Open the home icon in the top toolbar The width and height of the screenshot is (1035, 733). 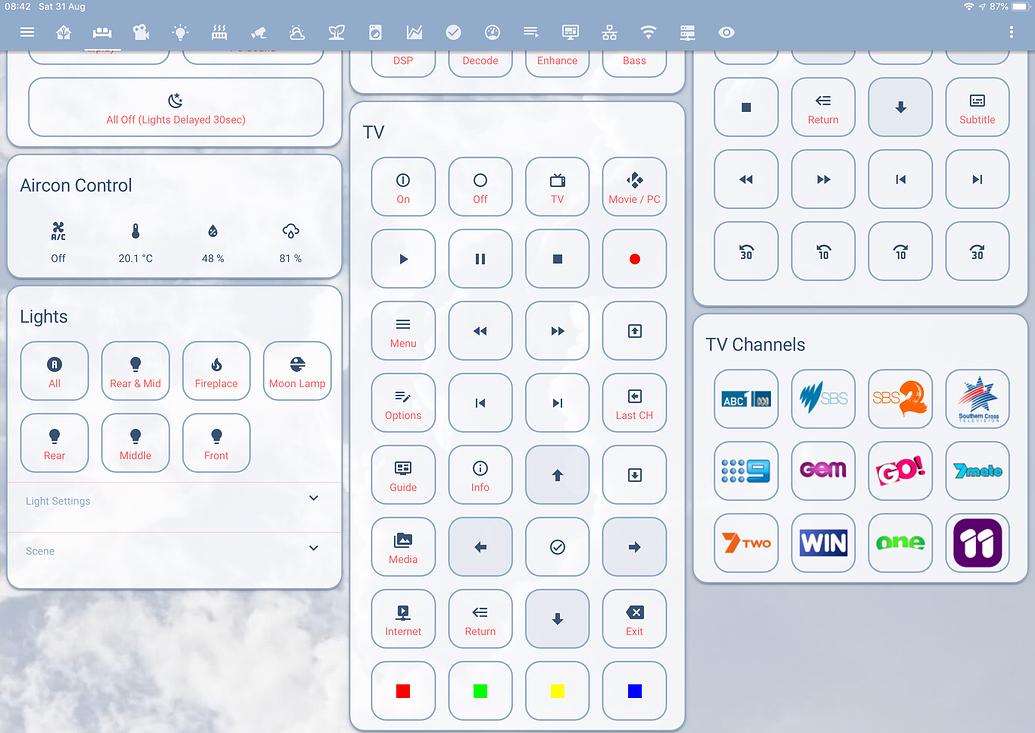click(63, 32)
